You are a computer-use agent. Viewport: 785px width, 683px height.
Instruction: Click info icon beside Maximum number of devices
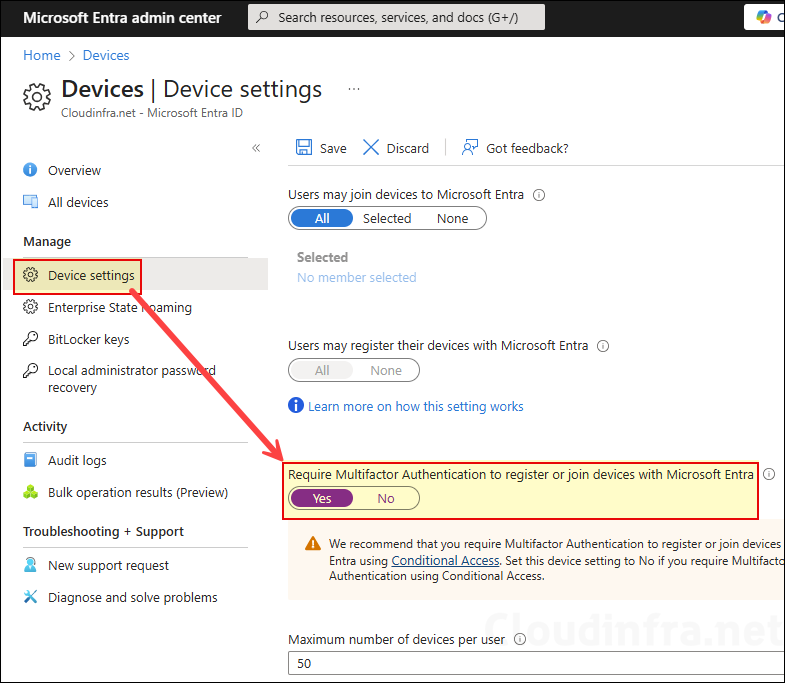[x=519, y=639]
